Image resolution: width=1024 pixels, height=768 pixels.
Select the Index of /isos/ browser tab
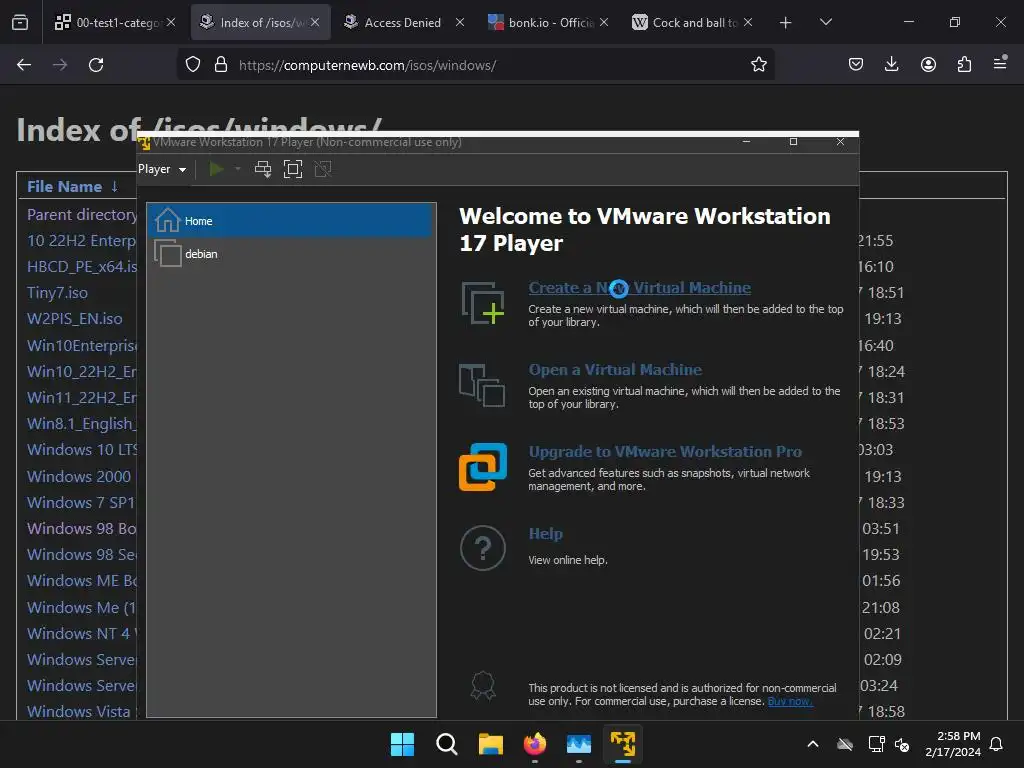click(261, 22)
